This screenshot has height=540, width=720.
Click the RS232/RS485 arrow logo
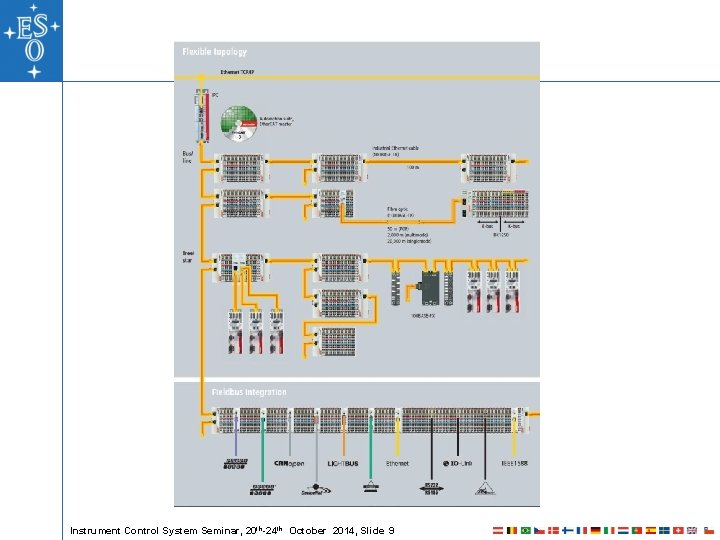431,489
